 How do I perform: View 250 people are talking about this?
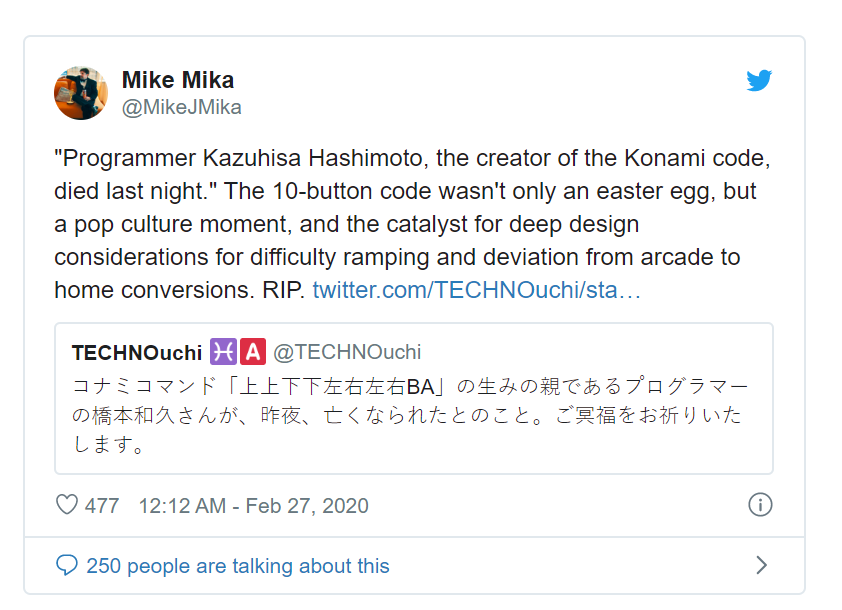point(238,566)
